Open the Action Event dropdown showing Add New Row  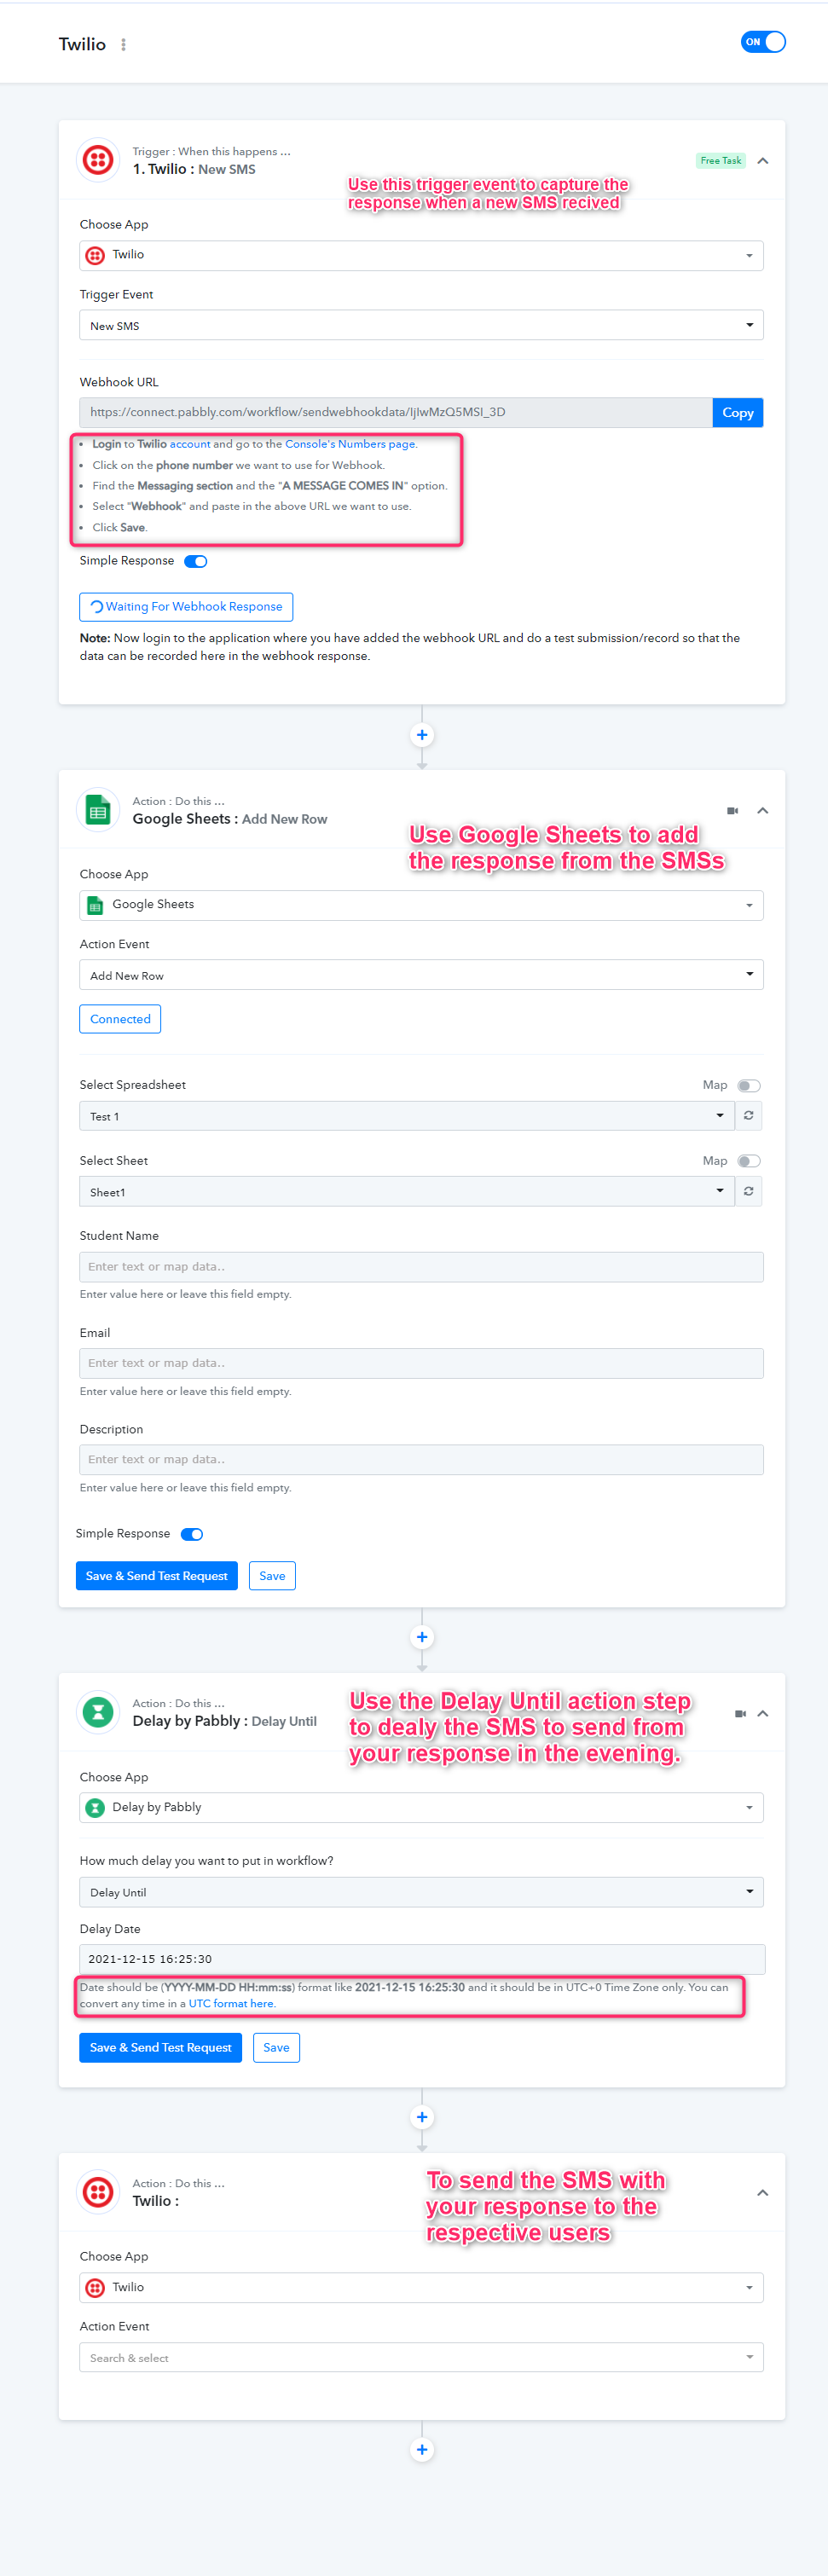(x=421, y=975)
